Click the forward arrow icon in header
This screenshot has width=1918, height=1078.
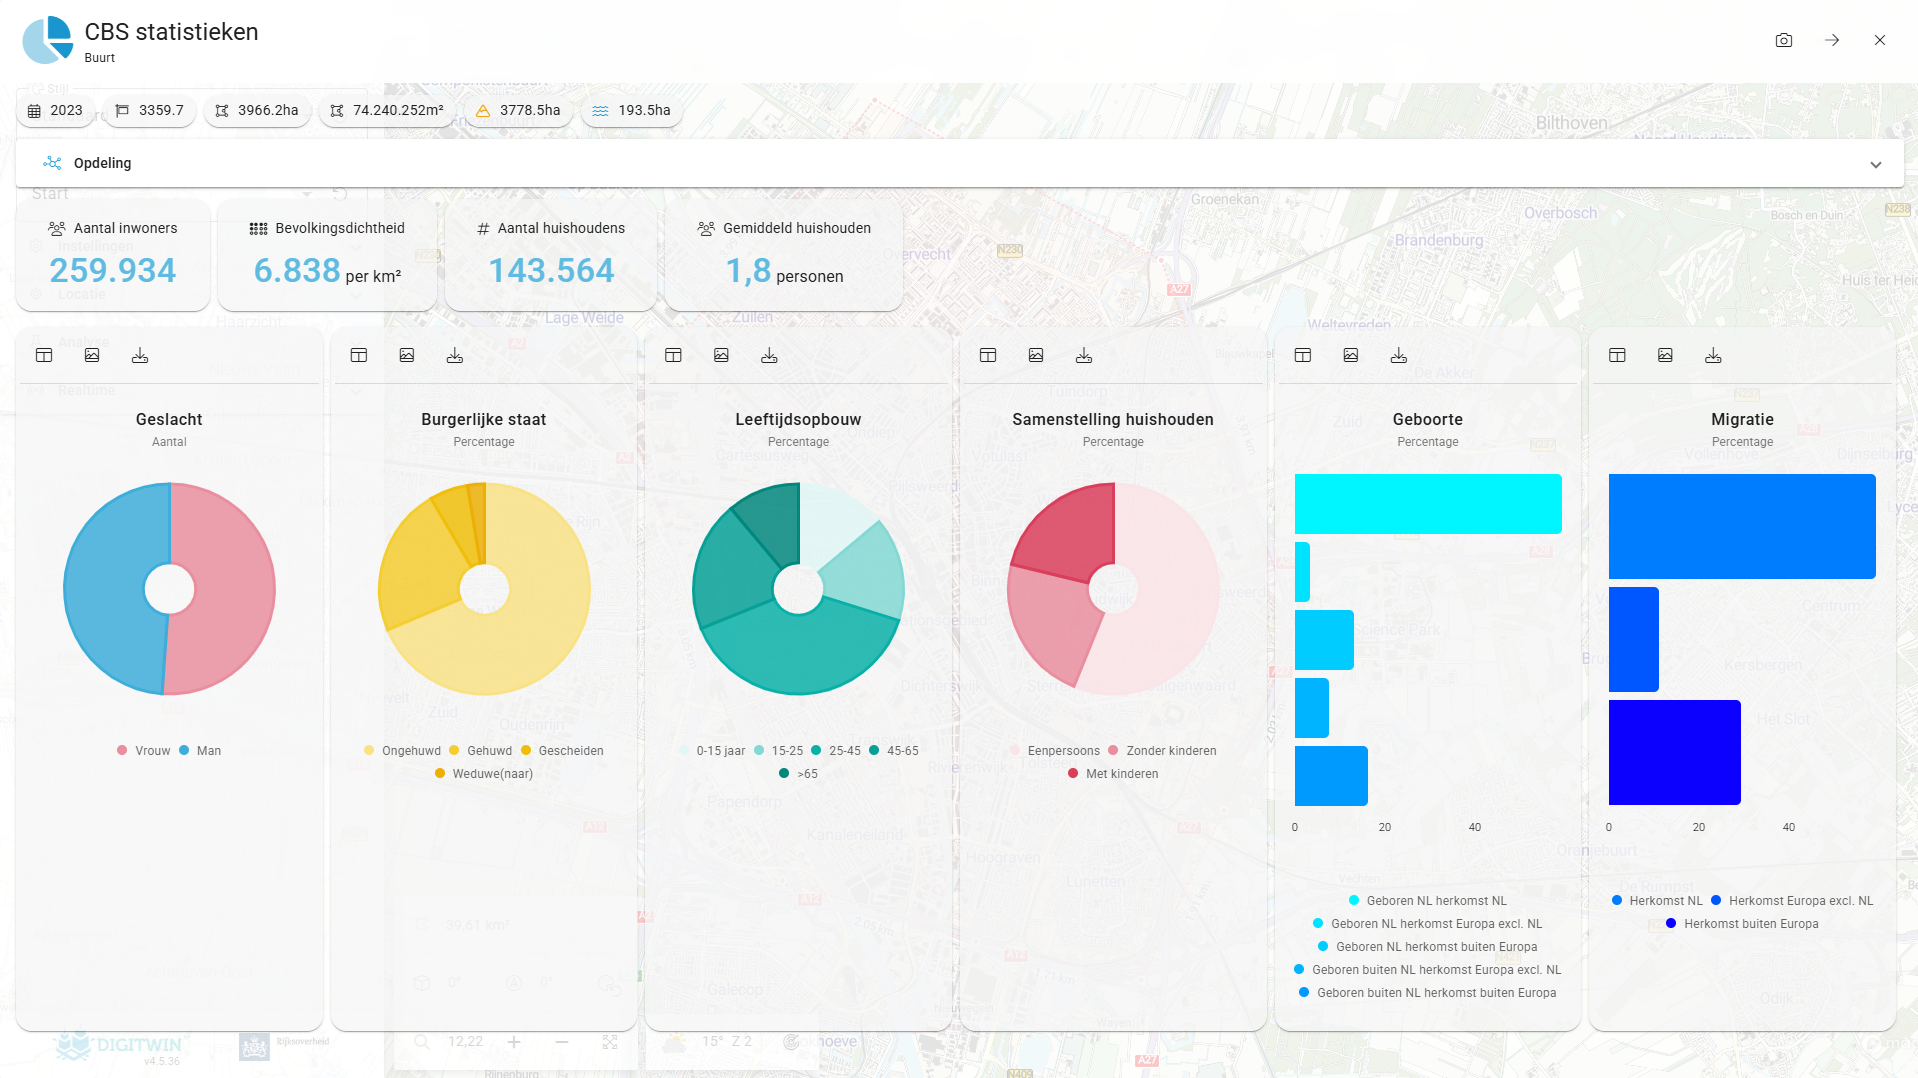tap(1831, 40)
